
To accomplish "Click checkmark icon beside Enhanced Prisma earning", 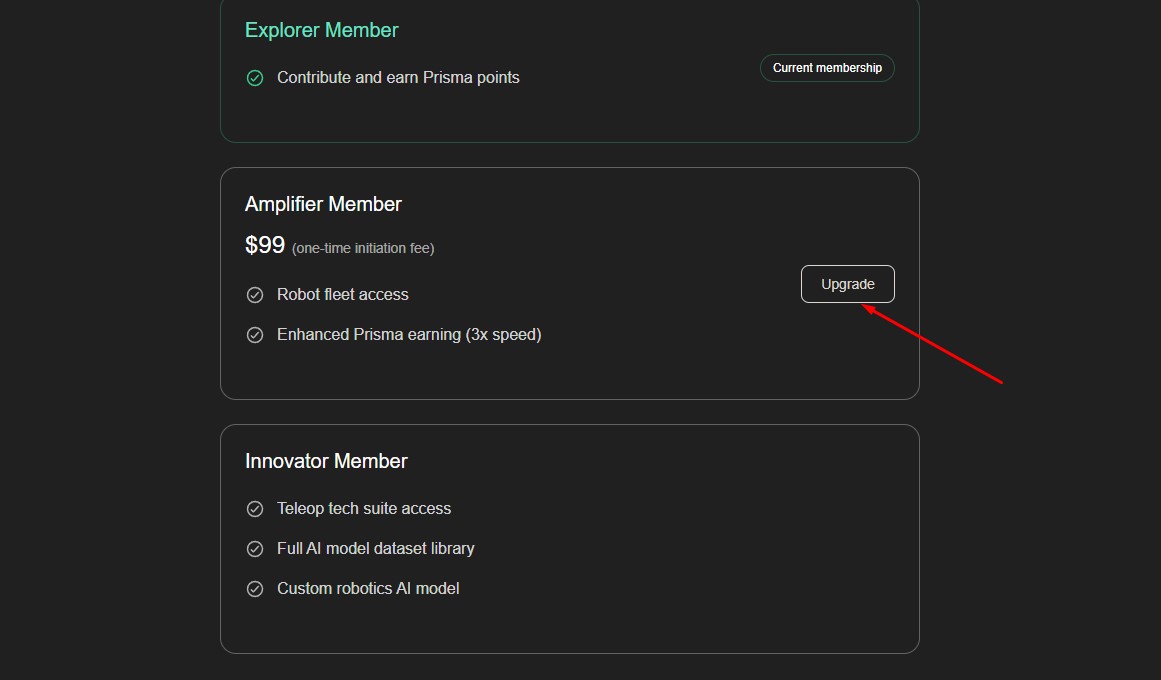I will tap(255, 335).
